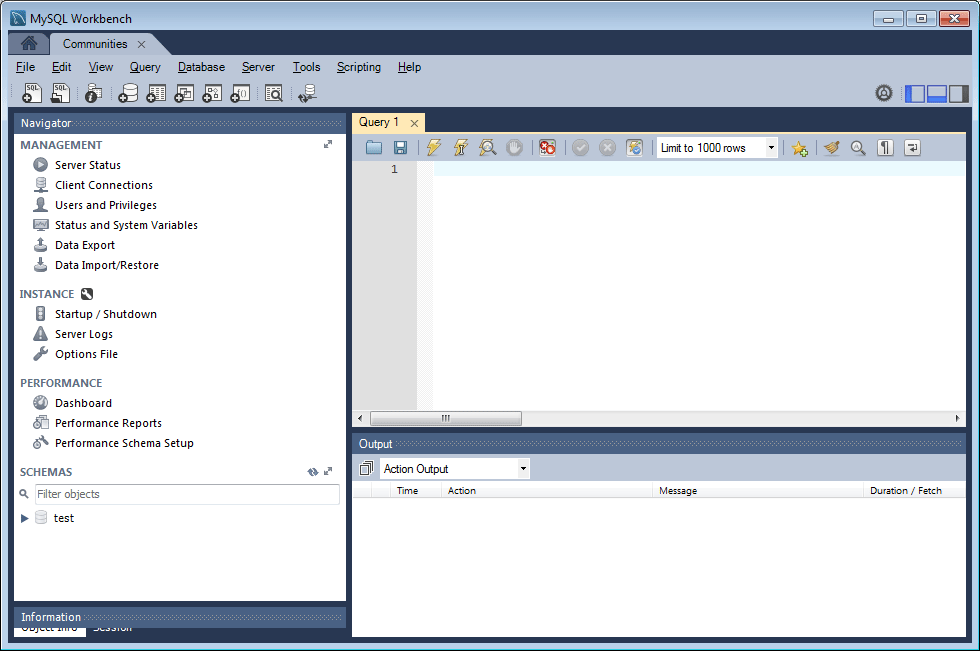The height and width of the screenshot is (651, 980).
Task: Return to Home screen tab
Action: pos(29,43)
